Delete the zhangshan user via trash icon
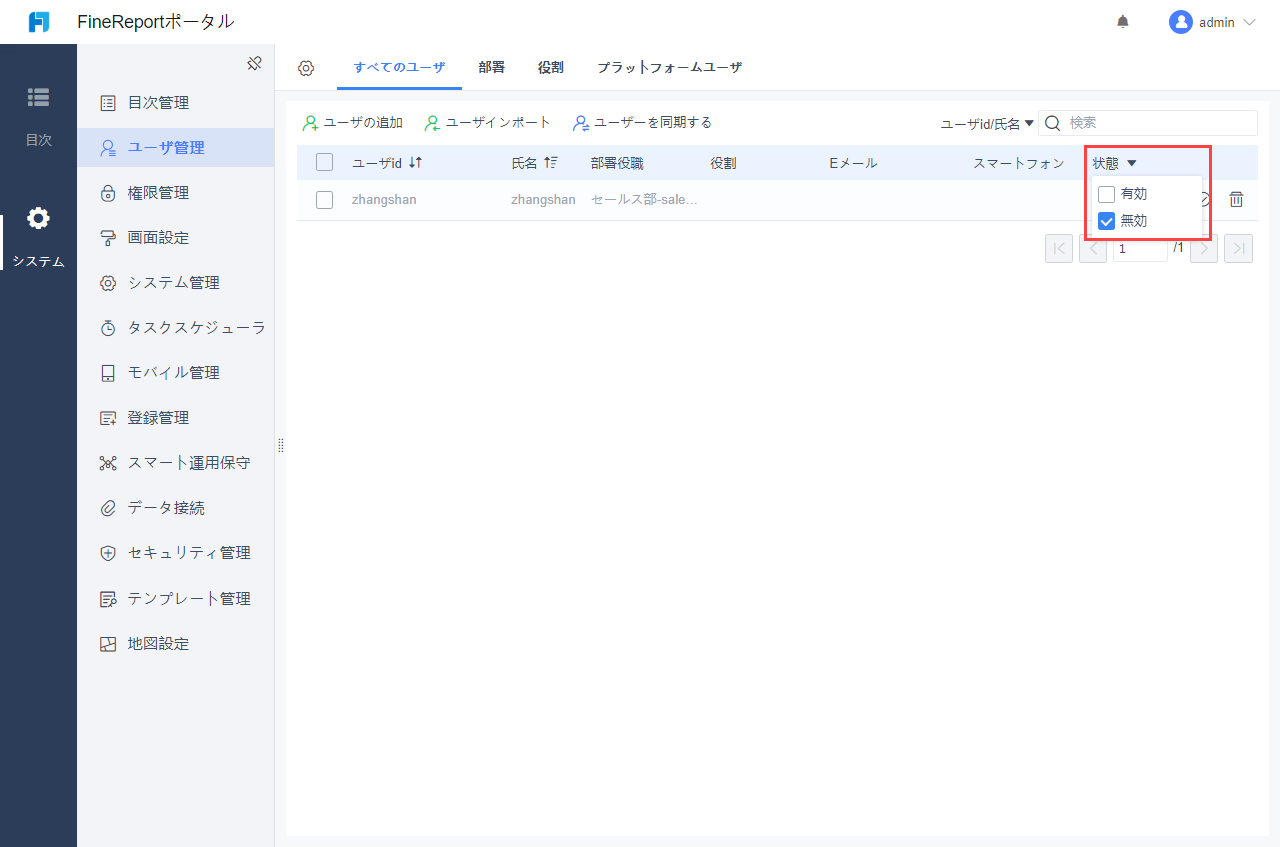1280x847 pixels. 1236,199
